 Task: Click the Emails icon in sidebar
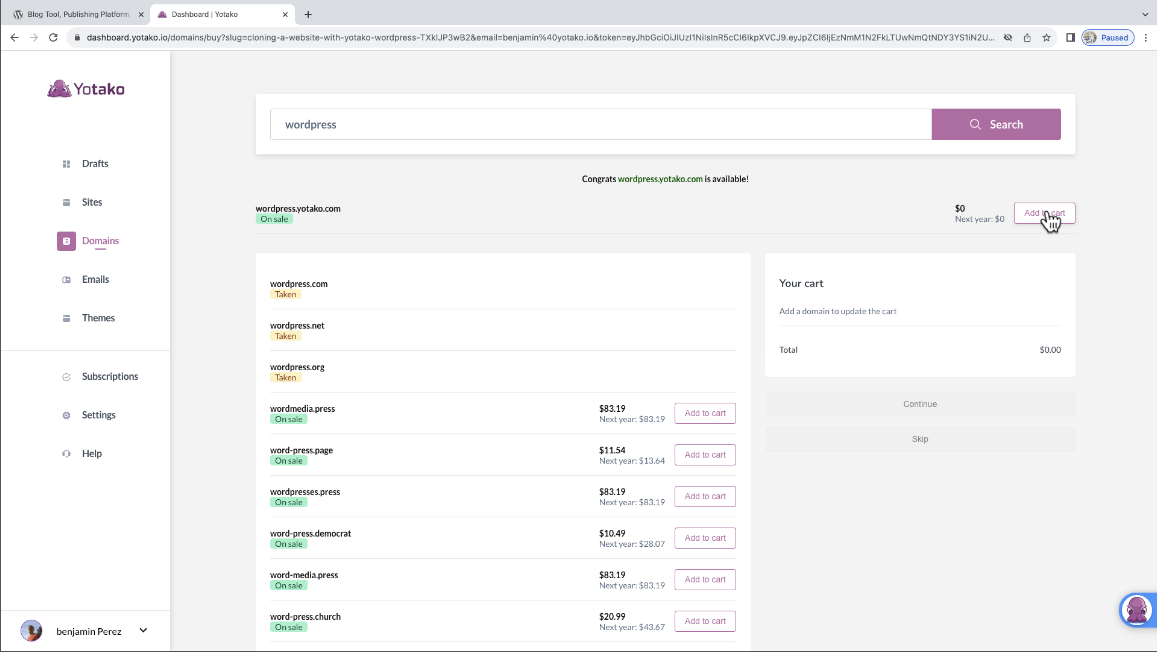point(66,280)
